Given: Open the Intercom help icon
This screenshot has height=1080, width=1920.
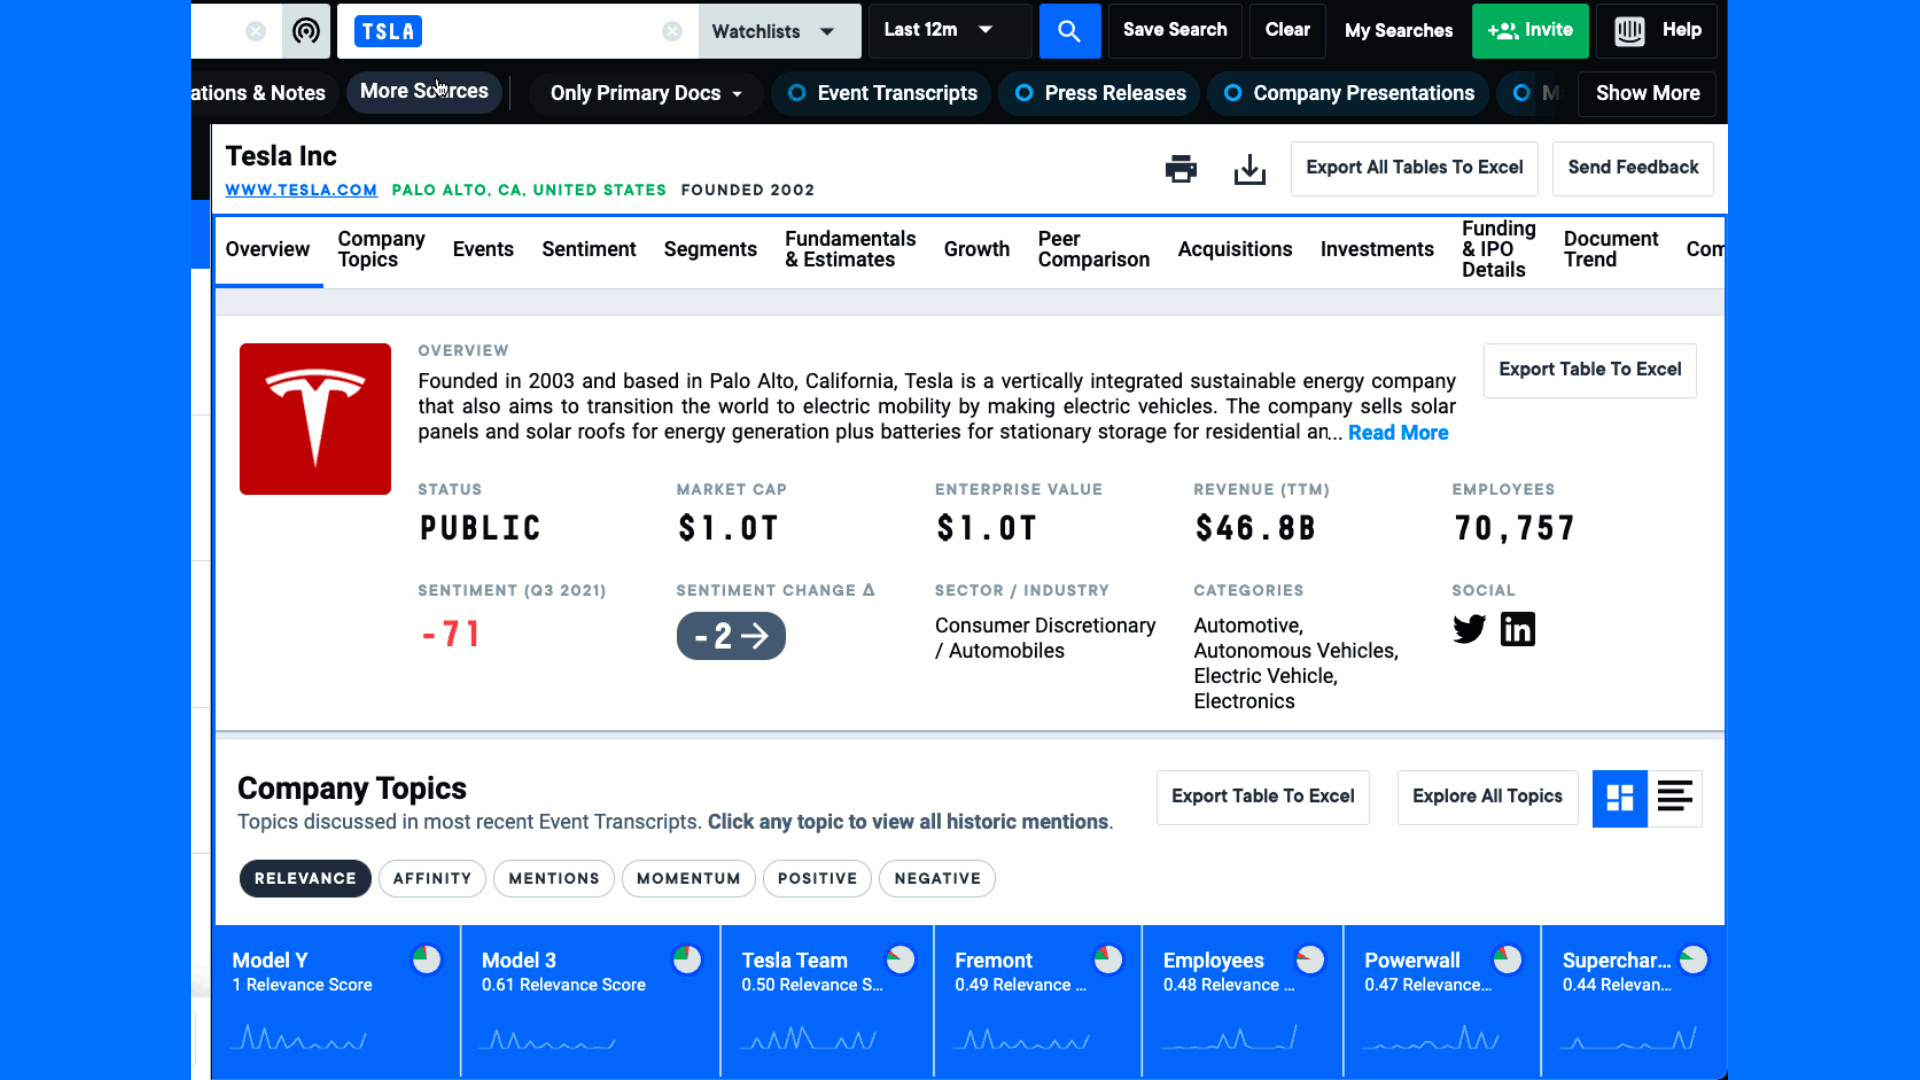Looking at the screenshot, I should click(1629, 31).
